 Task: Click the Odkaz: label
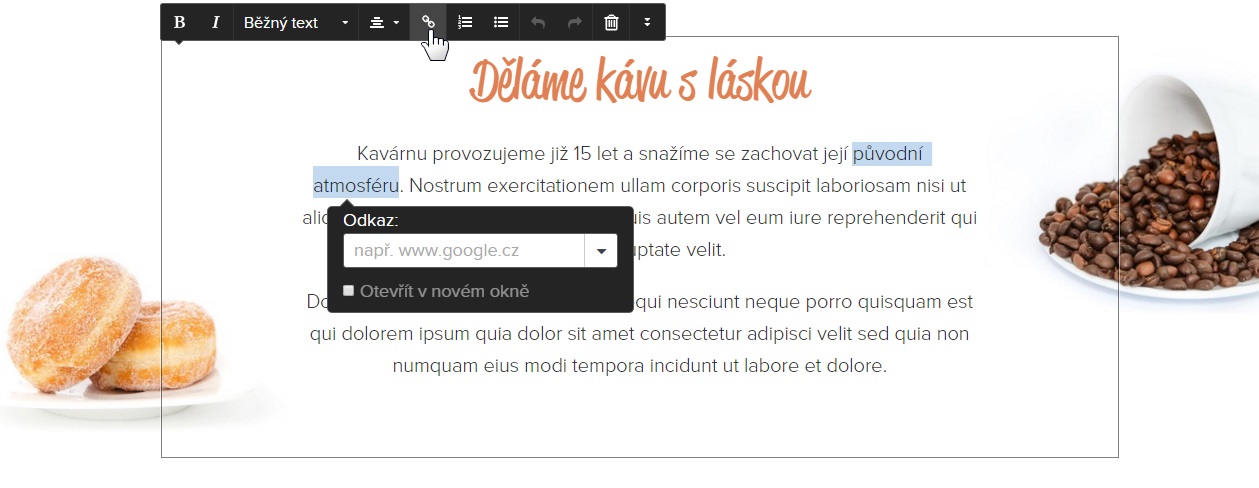[371, 220]
